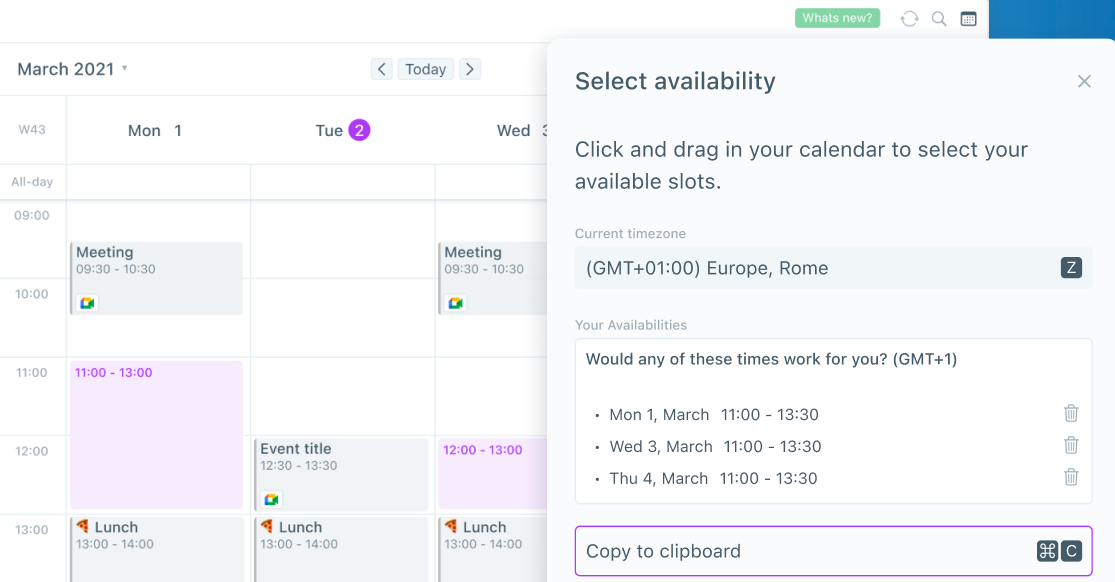Screen dimensions: 1115x582
Task: Go to previous week with the left chevron
Action: click(x=381, y=69)
